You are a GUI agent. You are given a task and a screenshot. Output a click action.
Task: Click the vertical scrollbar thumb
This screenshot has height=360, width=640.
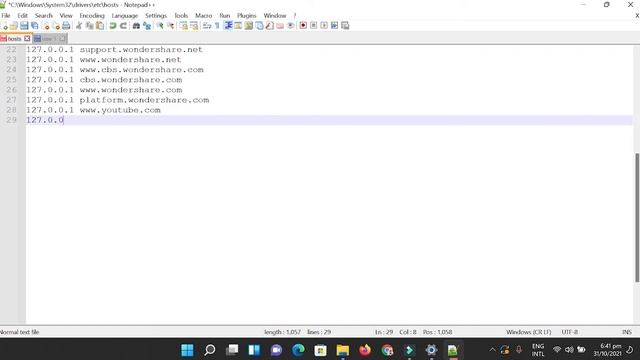(x=637, y=218)
